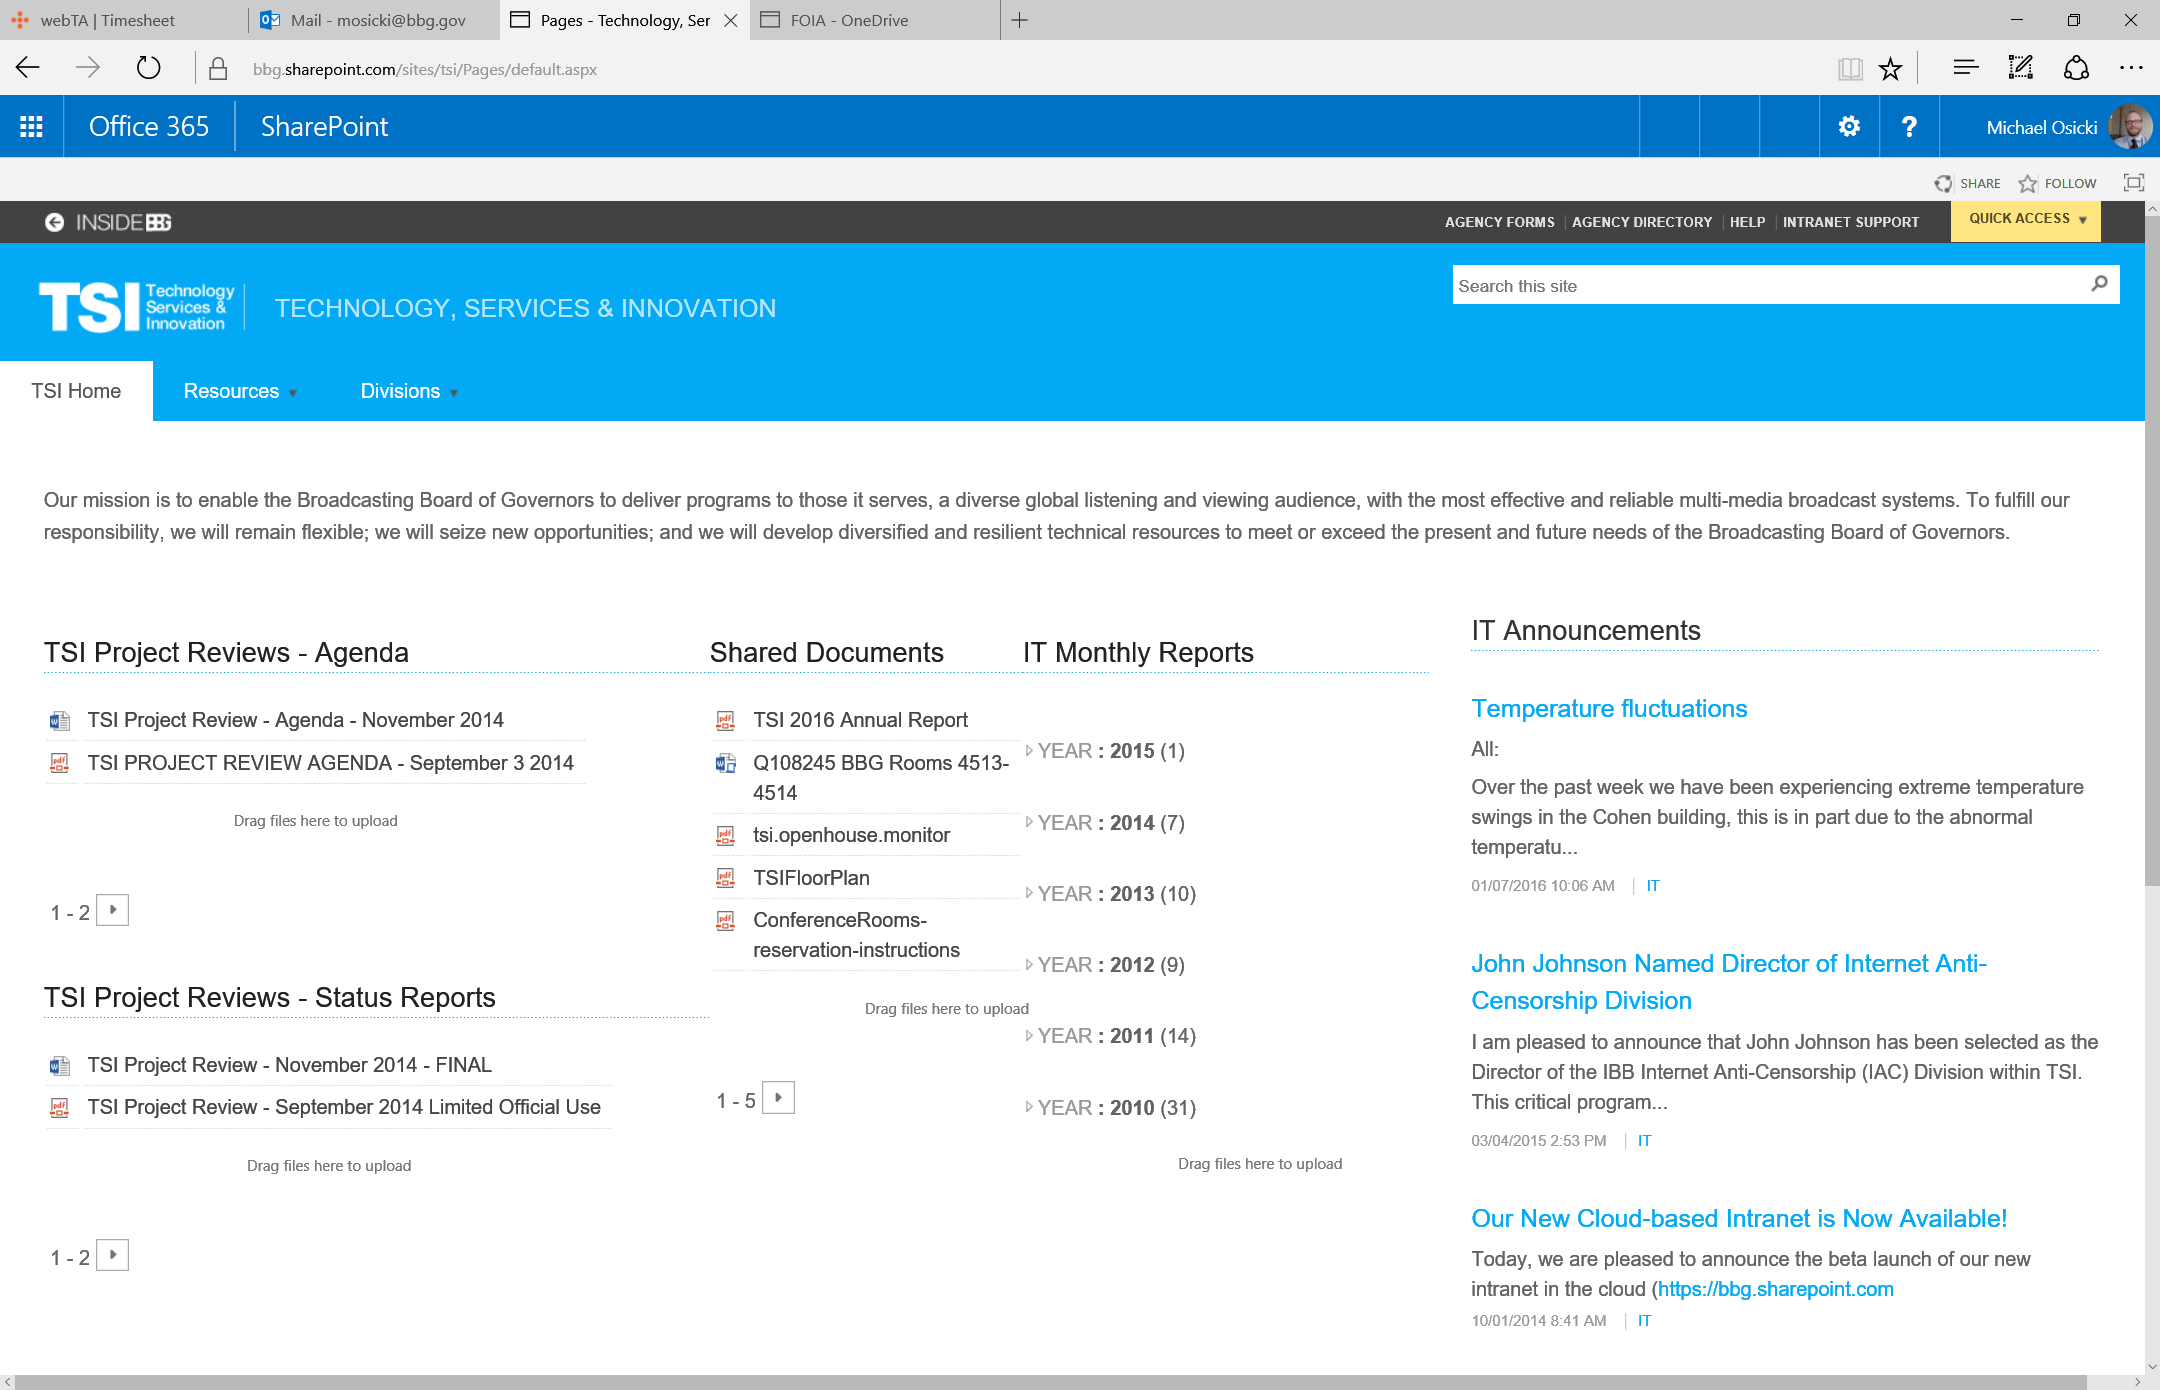This screenshot has width=2160, height=1390.
Task: Click the SharePoint header link
Action: click(x=324, y=126)
